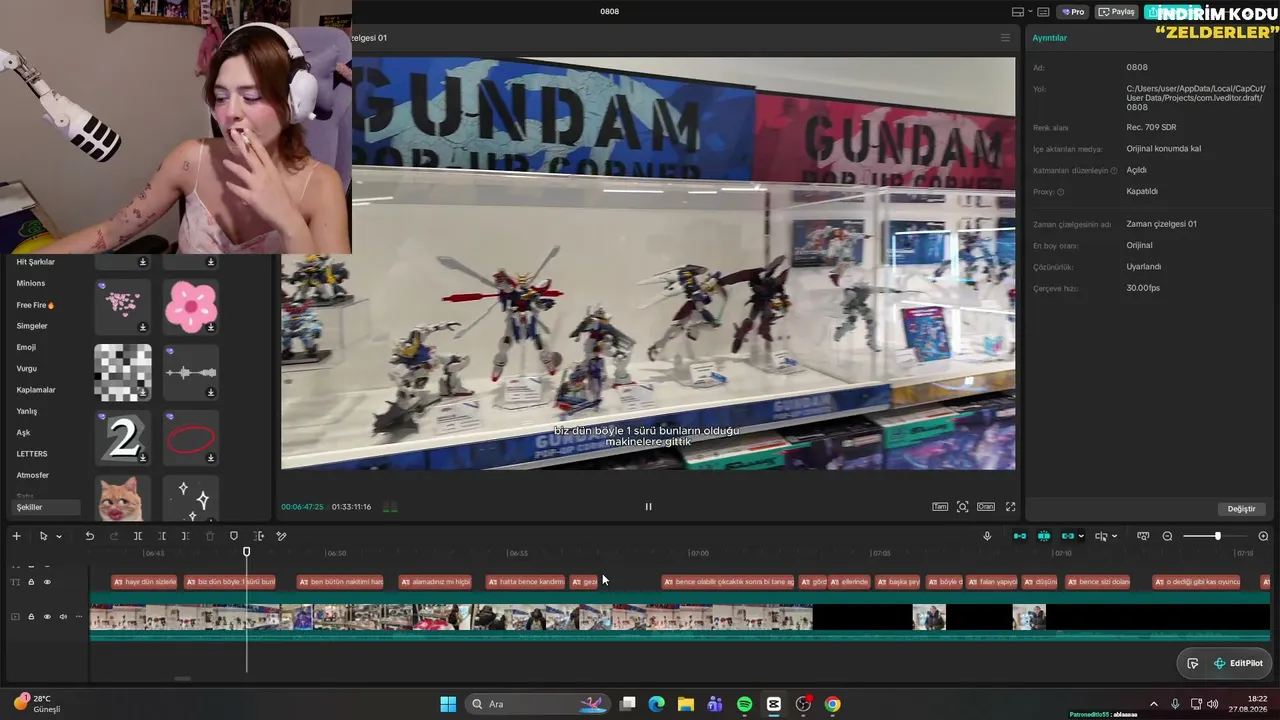This screenshot has height=720, width=1280.
Task: Toggle the main track magnet
Action: [x=1020, y=536]
